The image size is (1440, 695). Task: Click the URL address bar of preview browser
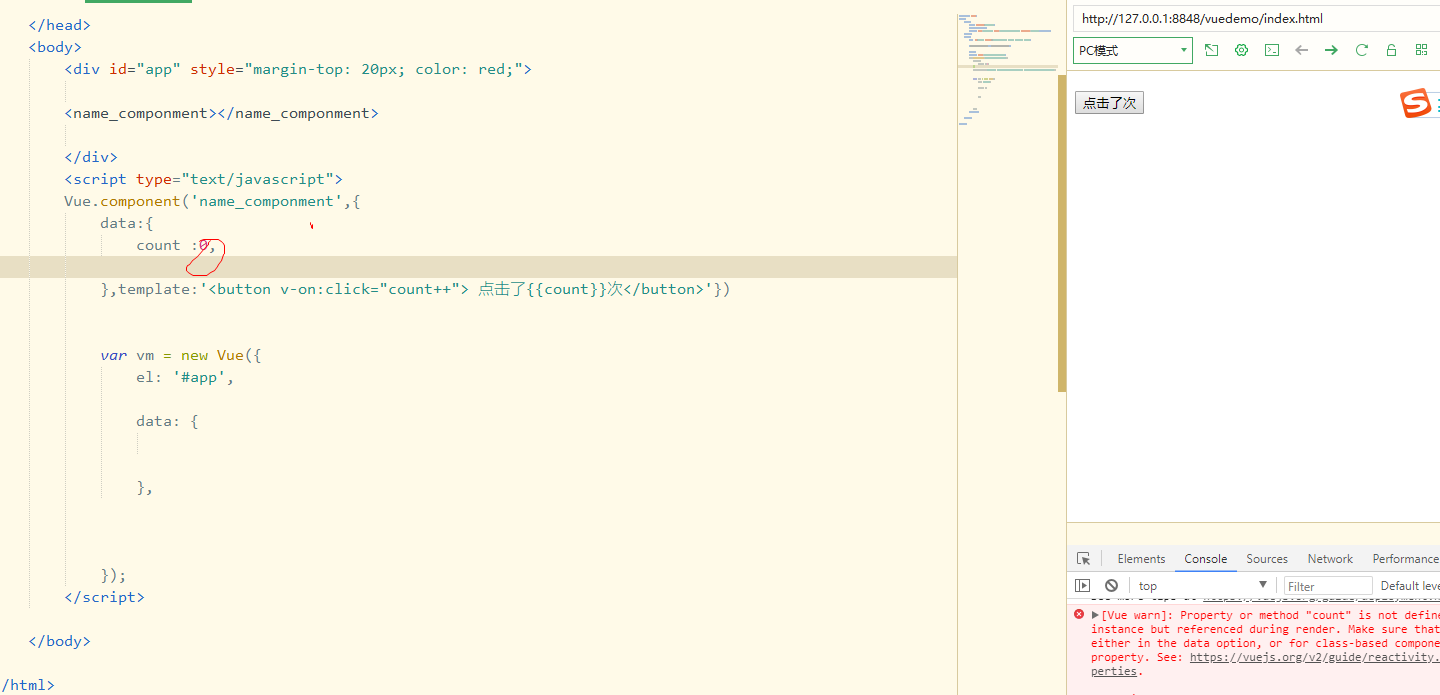tap(1256, 19)
